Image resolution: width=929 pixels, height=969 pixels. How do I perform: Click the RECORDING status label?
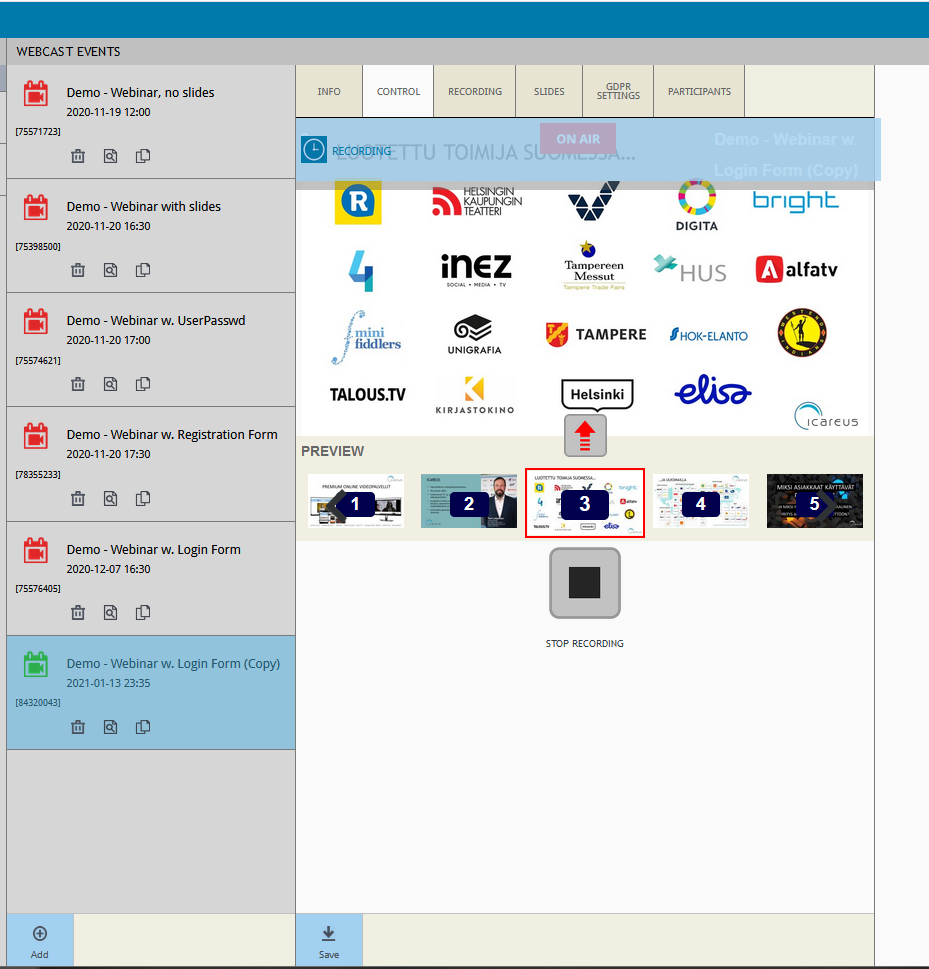[x=362, y=151]
